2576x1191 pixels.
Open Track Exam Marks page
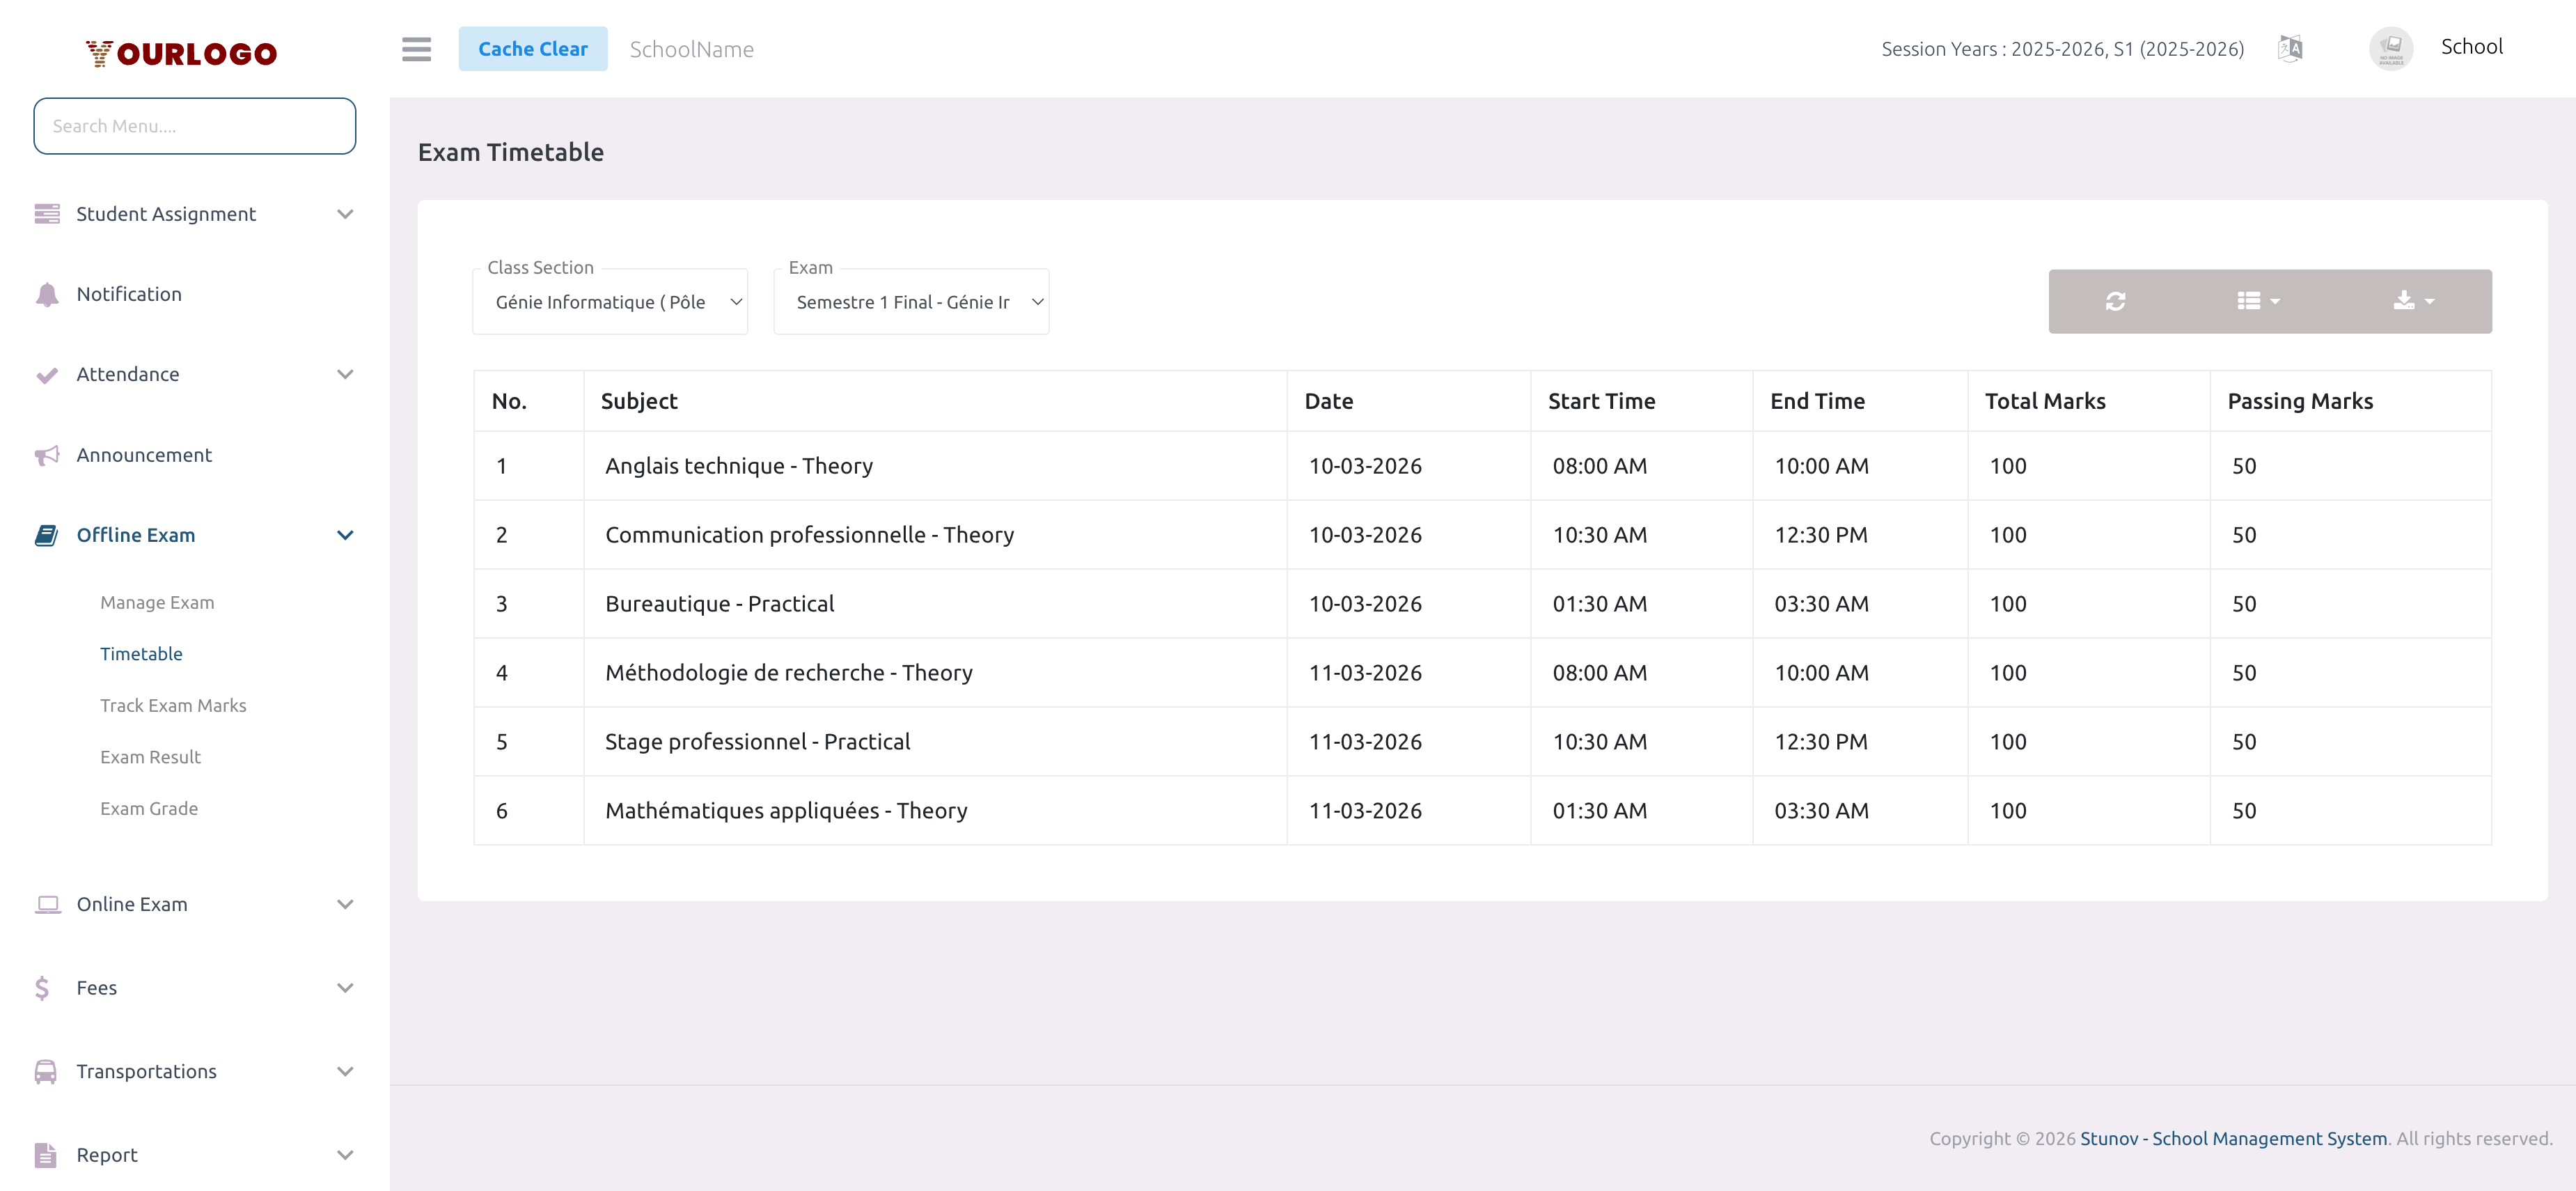coord(173,705)
